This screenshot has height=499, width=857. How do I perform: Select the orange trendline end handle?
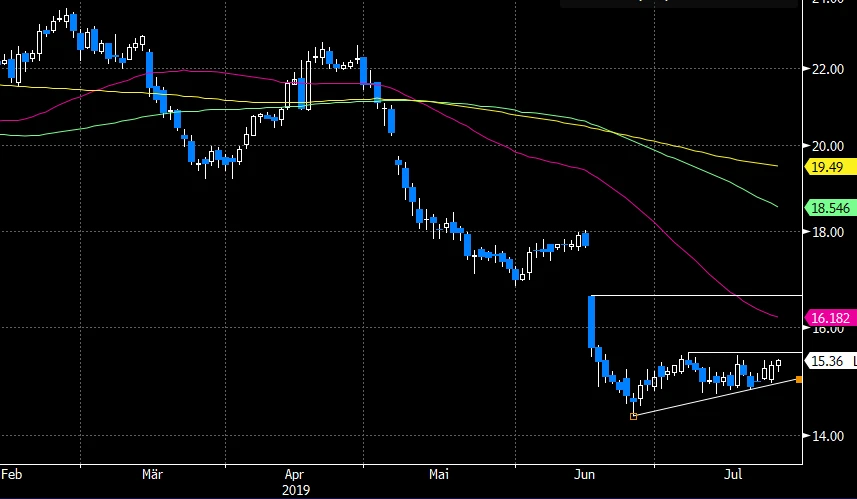(x=797, y=379)
